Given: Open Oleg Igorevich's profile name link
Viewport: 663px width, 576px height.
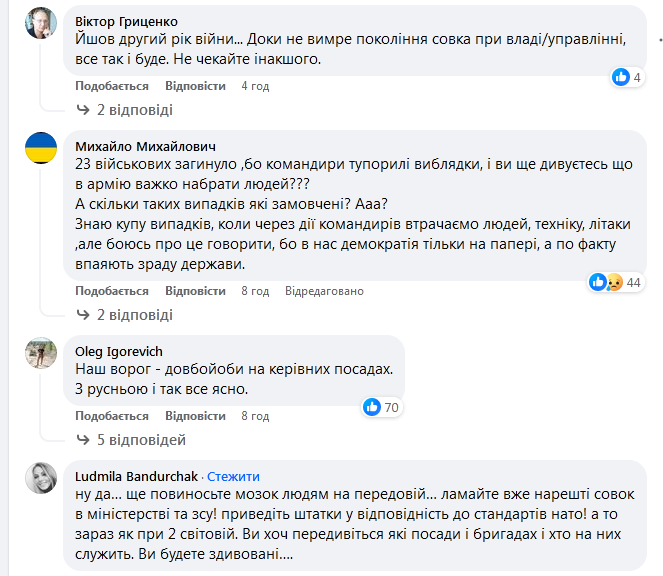Looking at the screenshot, I should point(119,351).
